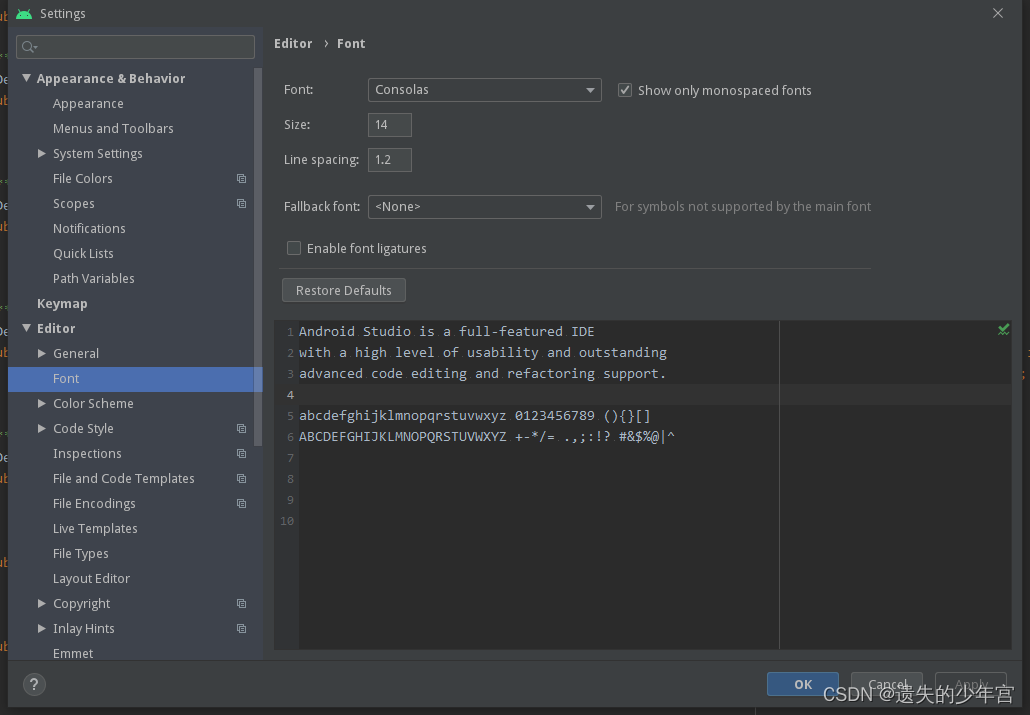Click the project-level icon beside Inlay Hints

[241, 628]
